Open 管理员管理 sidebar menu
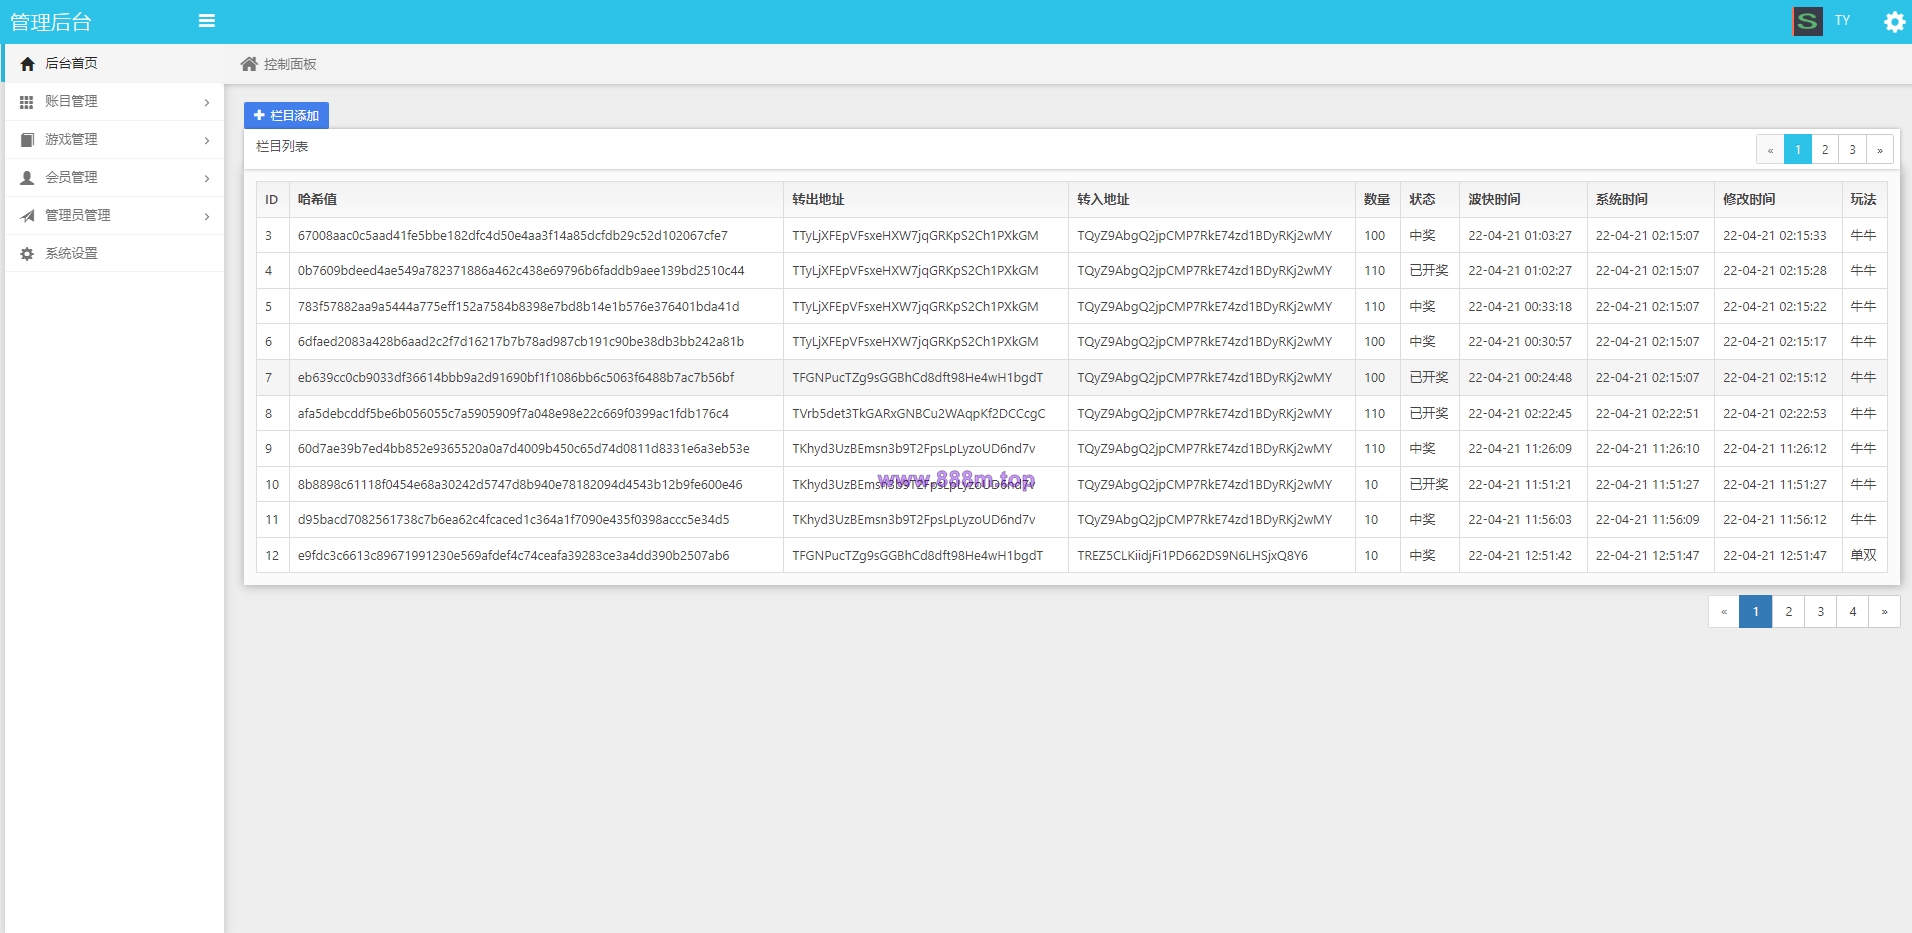 click(114, 215)
